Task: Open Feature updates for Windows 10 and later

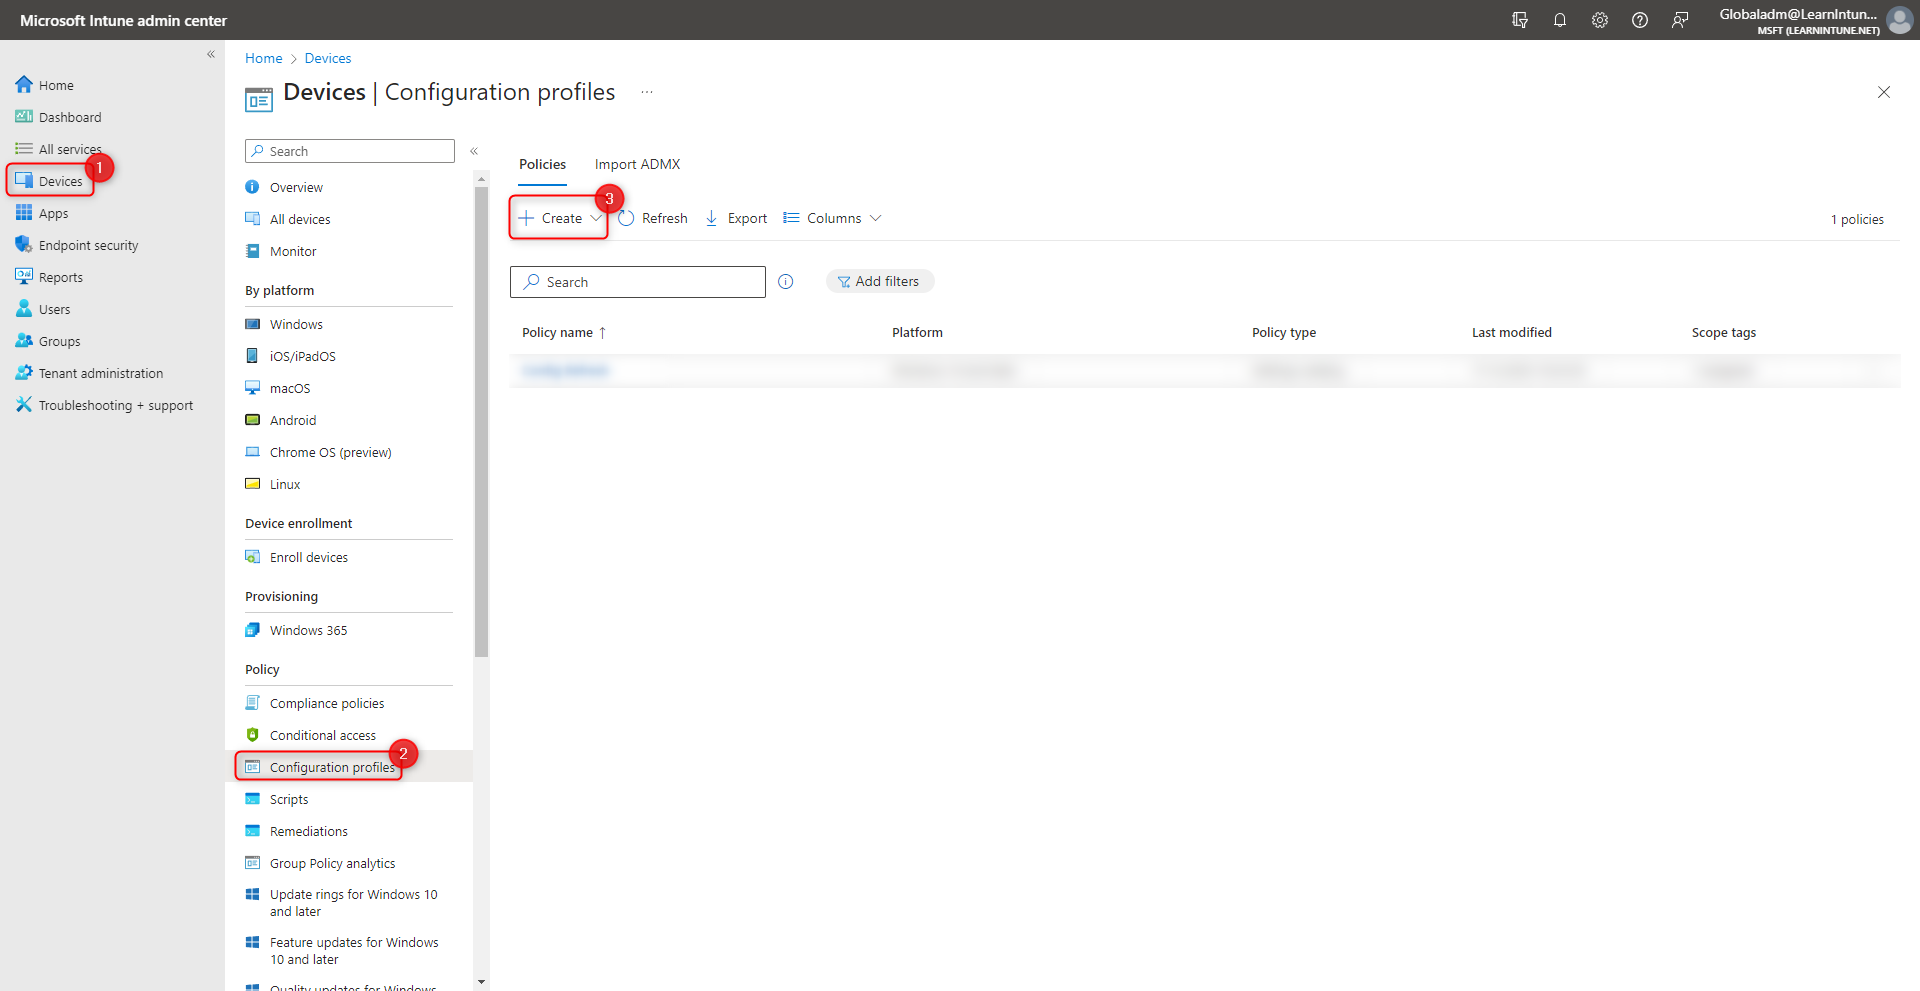Action: (x=353, y=951)
